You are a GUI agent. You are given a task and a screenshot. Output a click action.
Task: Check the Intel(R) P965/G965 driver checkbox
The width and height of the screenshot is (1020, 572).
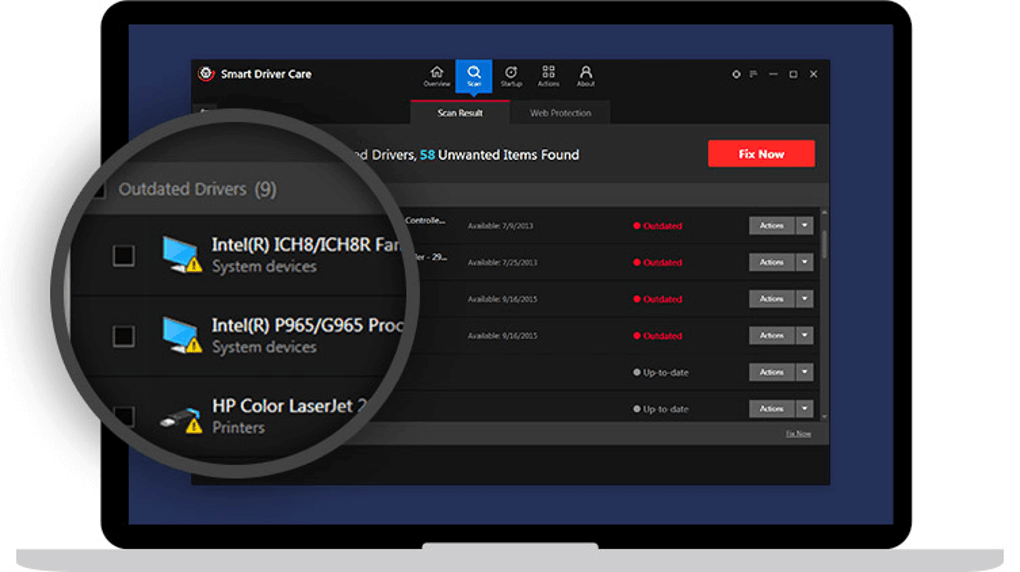[124, 336]
